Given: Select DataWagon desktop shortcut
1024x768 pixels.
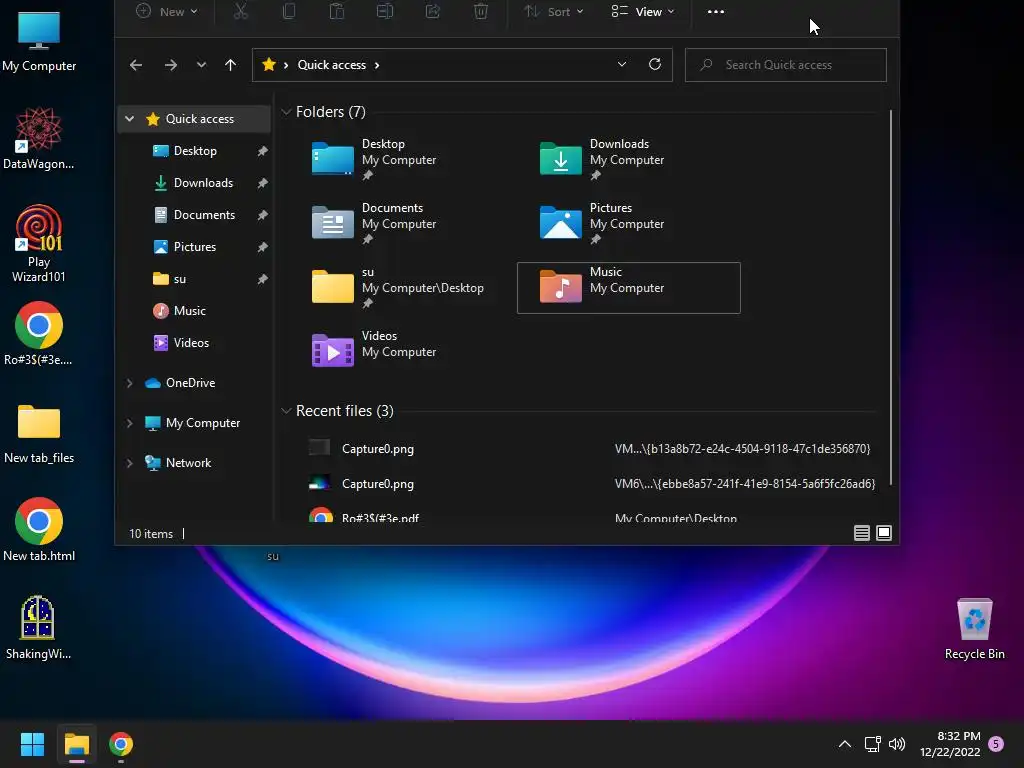Looking at the screenshot, I should tap(39, 138).
